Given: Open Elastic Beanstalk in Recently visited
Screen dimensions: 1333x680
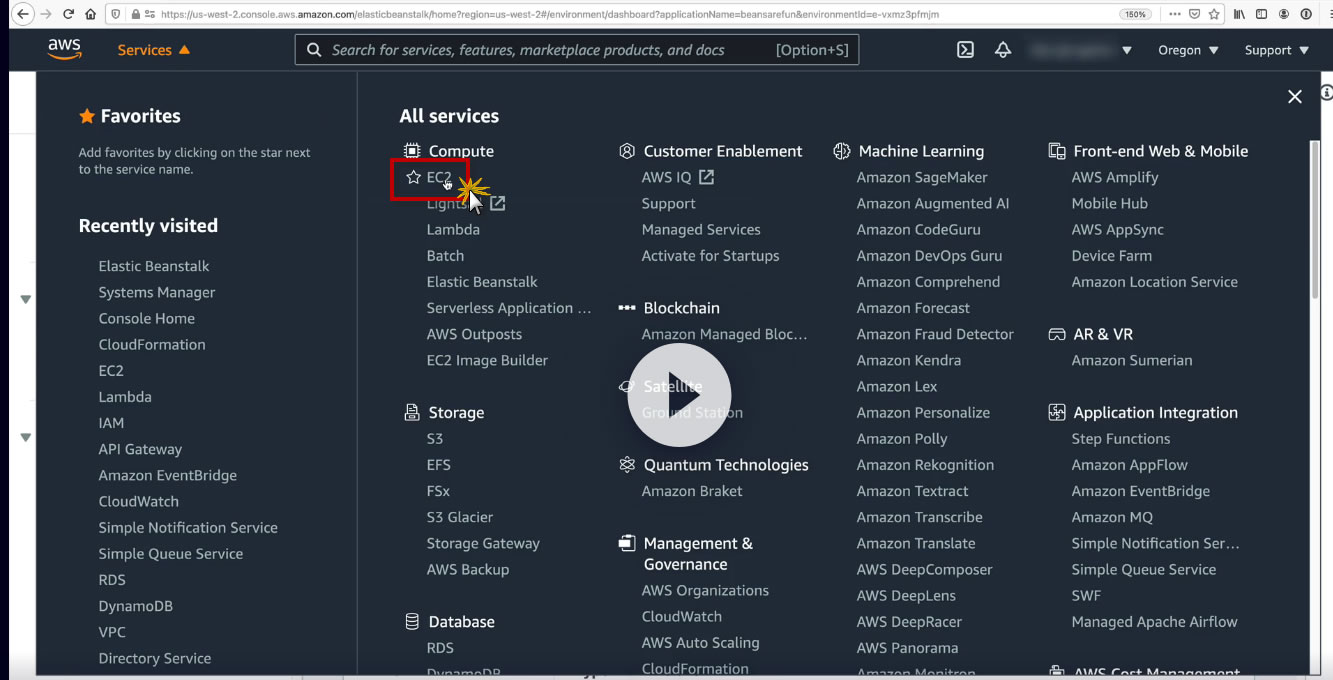Looking at the screenshot, I should pos(154,266).
